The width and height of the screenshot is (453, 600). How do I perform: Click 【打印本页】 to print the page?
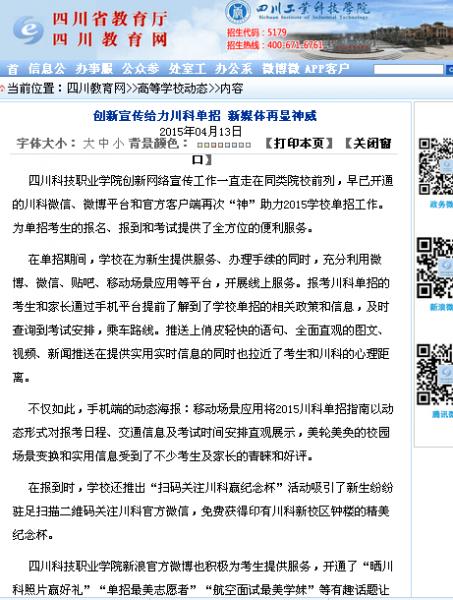(298, 143)
